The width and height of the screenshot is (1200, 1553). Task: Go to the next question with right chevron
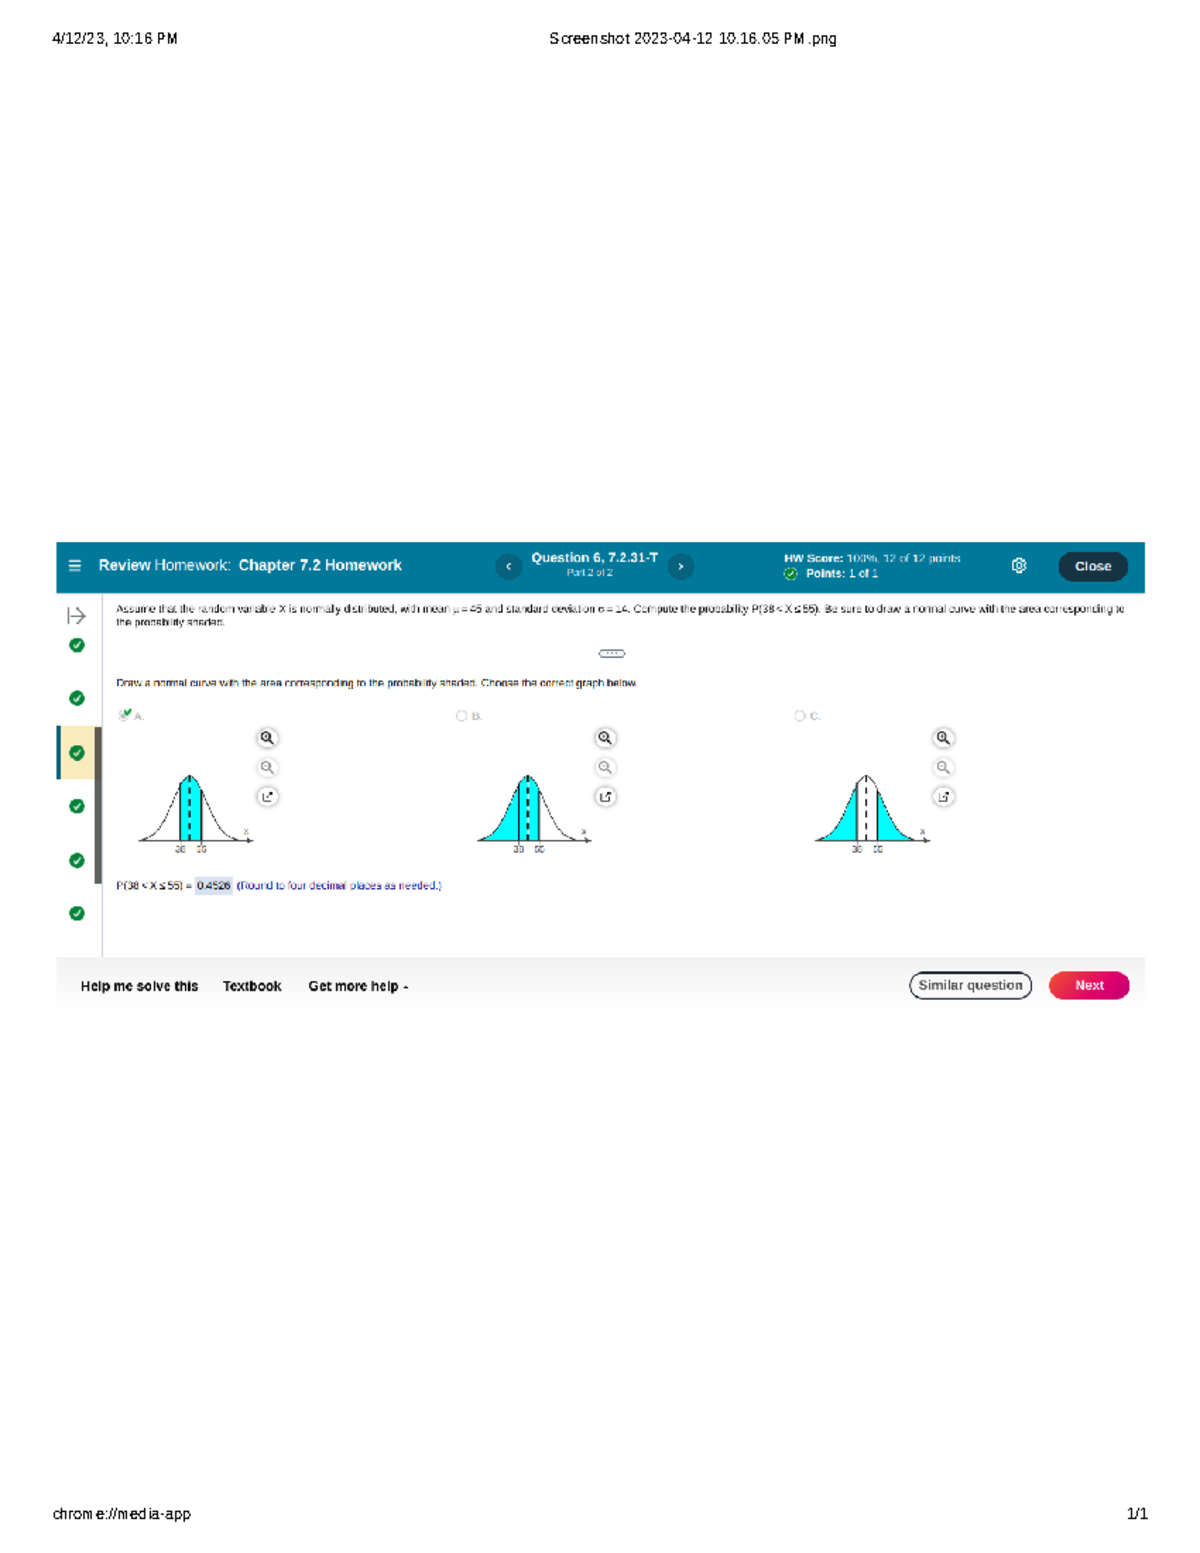681,567
